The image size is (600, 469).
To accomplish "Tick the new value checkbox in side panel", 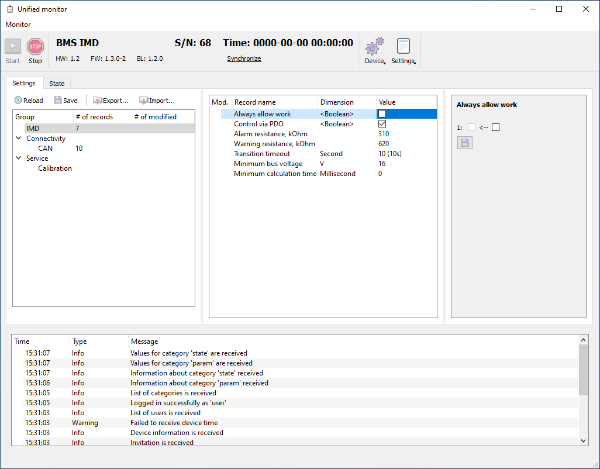I will [496, 127].
